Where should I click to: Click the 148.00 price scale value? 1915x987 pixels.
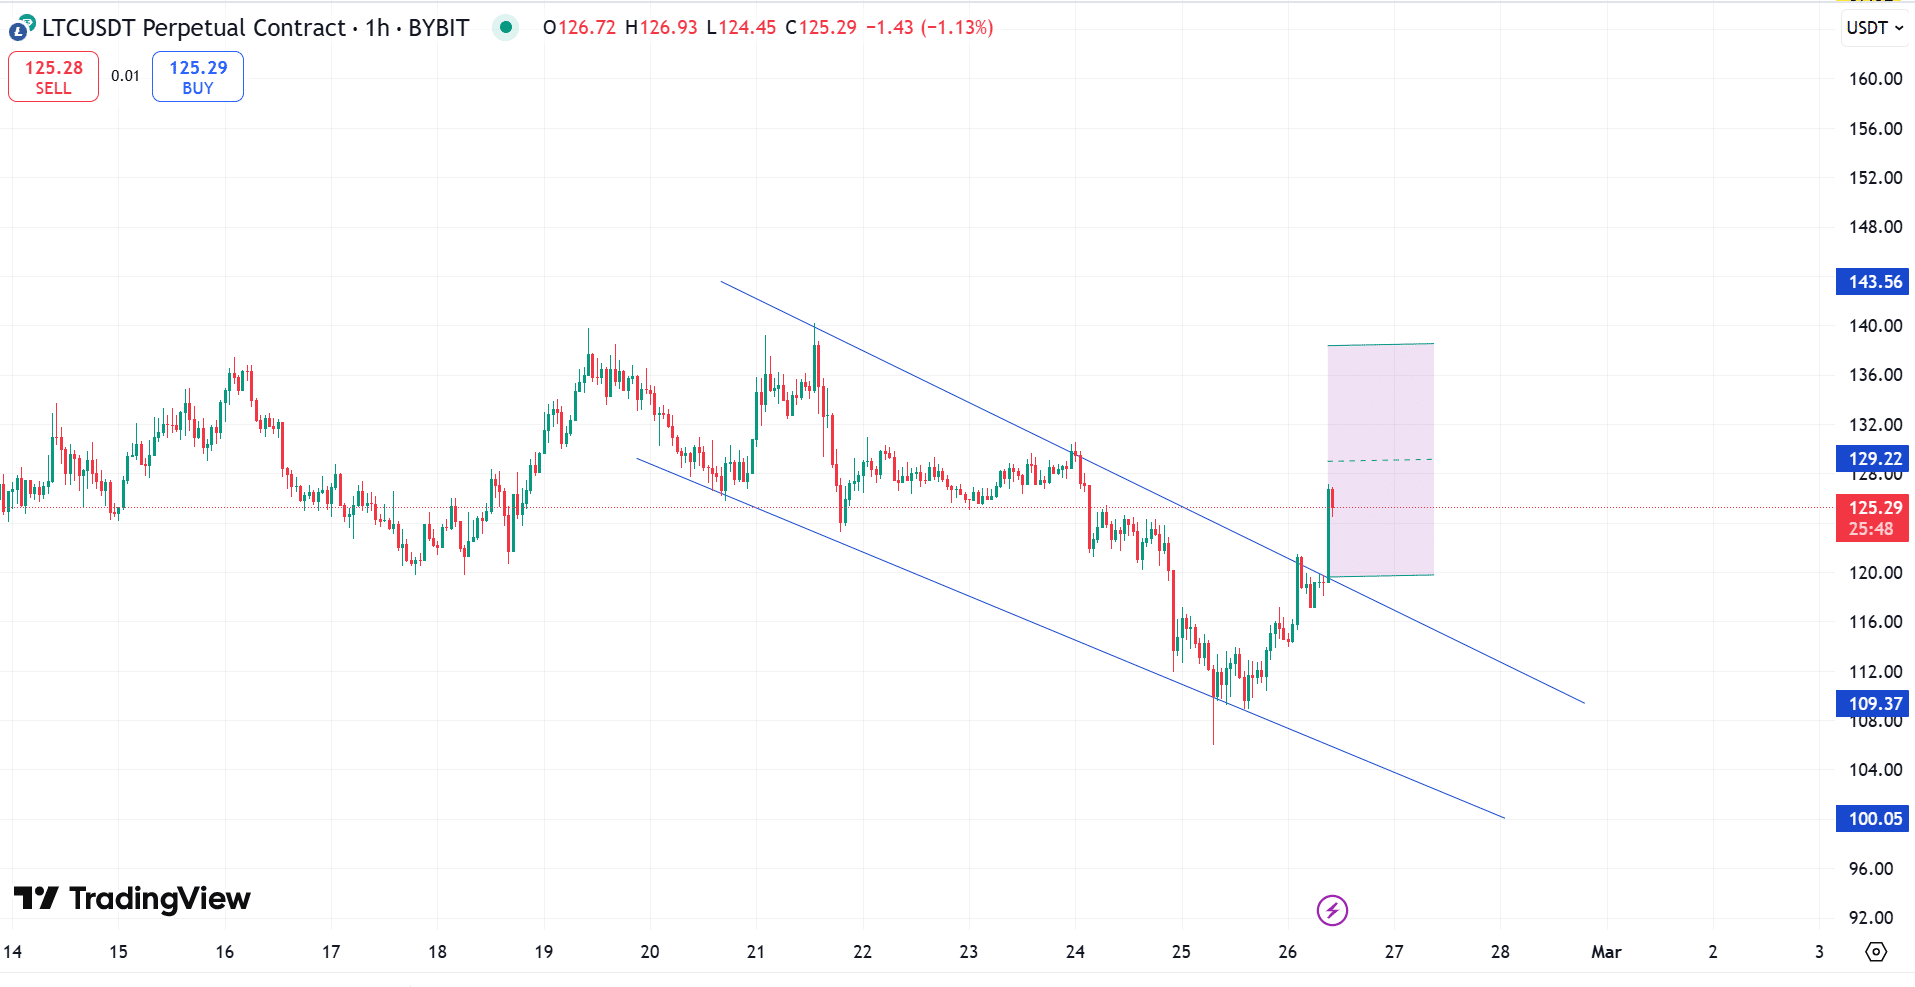(x=1875, y=227)
